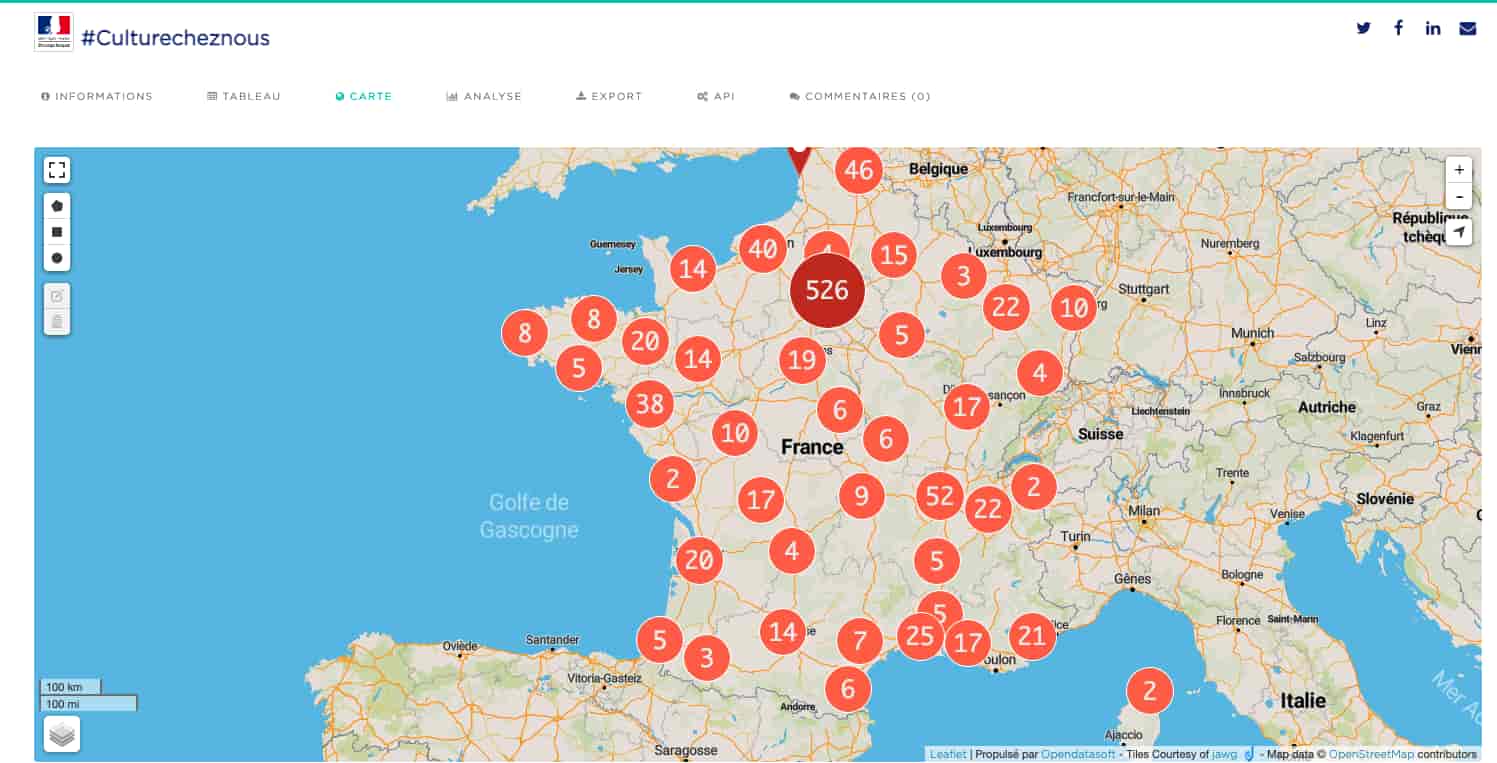
Task: Share on Twitter
Action: click(x=1363, y=28)
